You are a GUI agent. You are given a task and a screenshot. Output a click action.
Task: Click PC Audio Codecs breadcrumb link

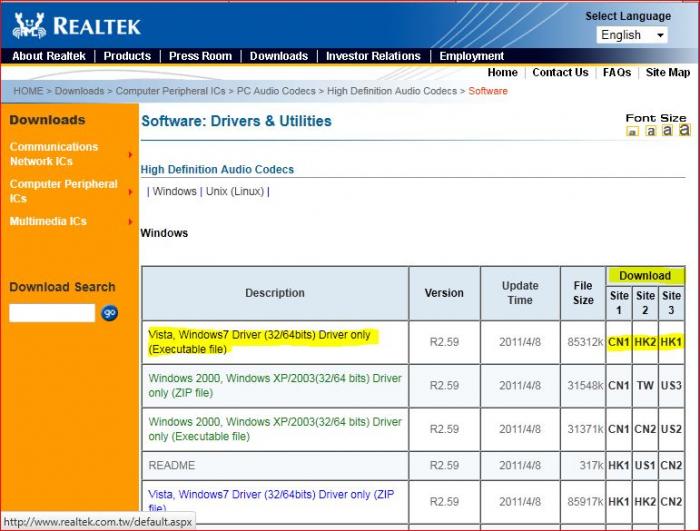click(x=276, y=91)
